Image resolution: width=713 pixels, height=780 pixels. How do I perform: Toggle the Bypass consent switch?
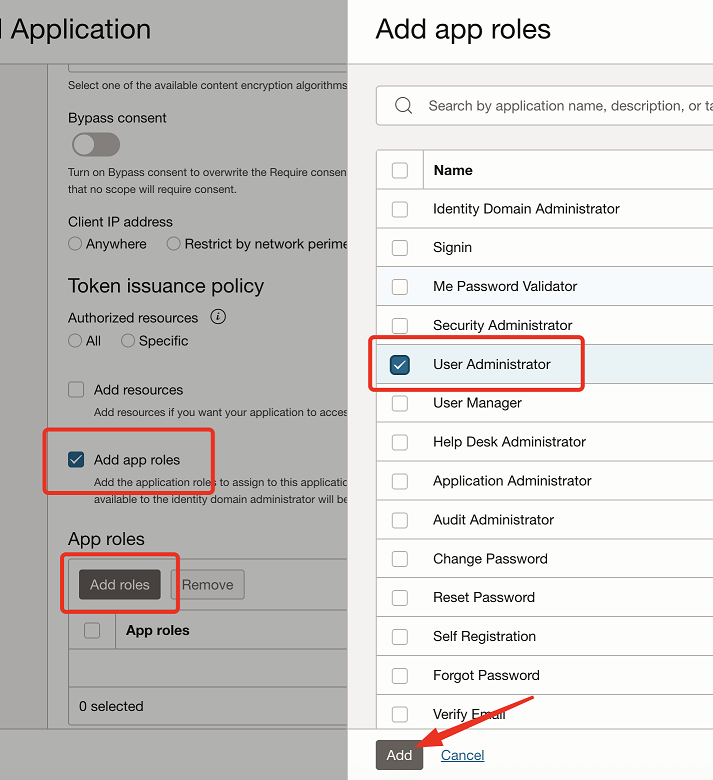(96, 145)
